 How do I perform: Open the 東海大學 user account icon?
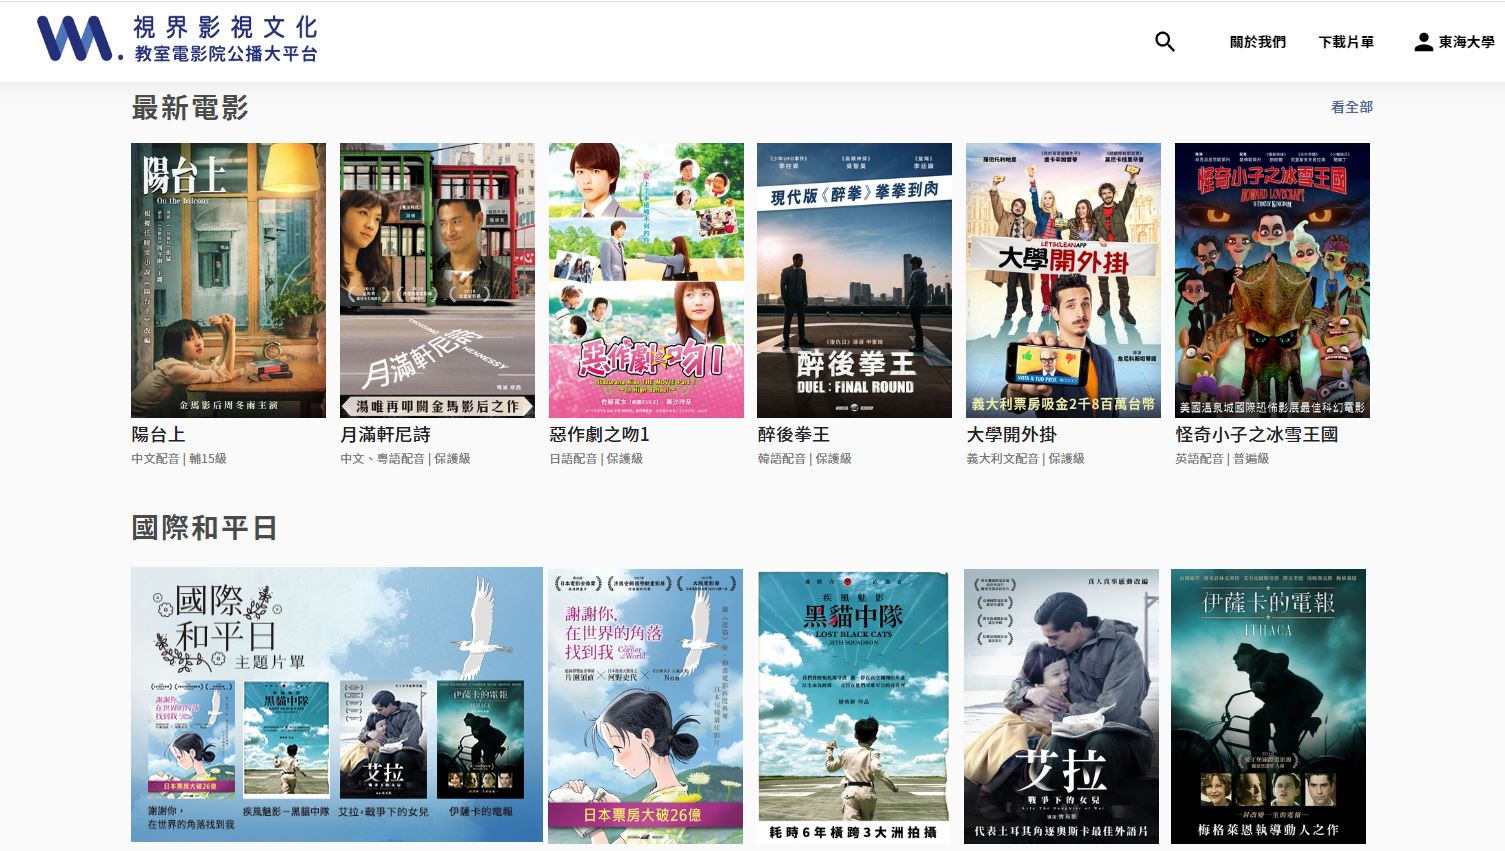coord(1423,42)
